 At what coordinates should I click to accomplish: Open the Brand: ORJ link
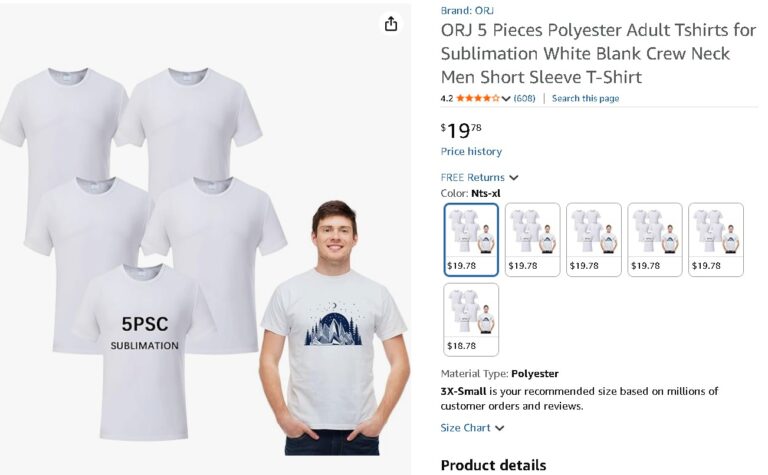468,10
